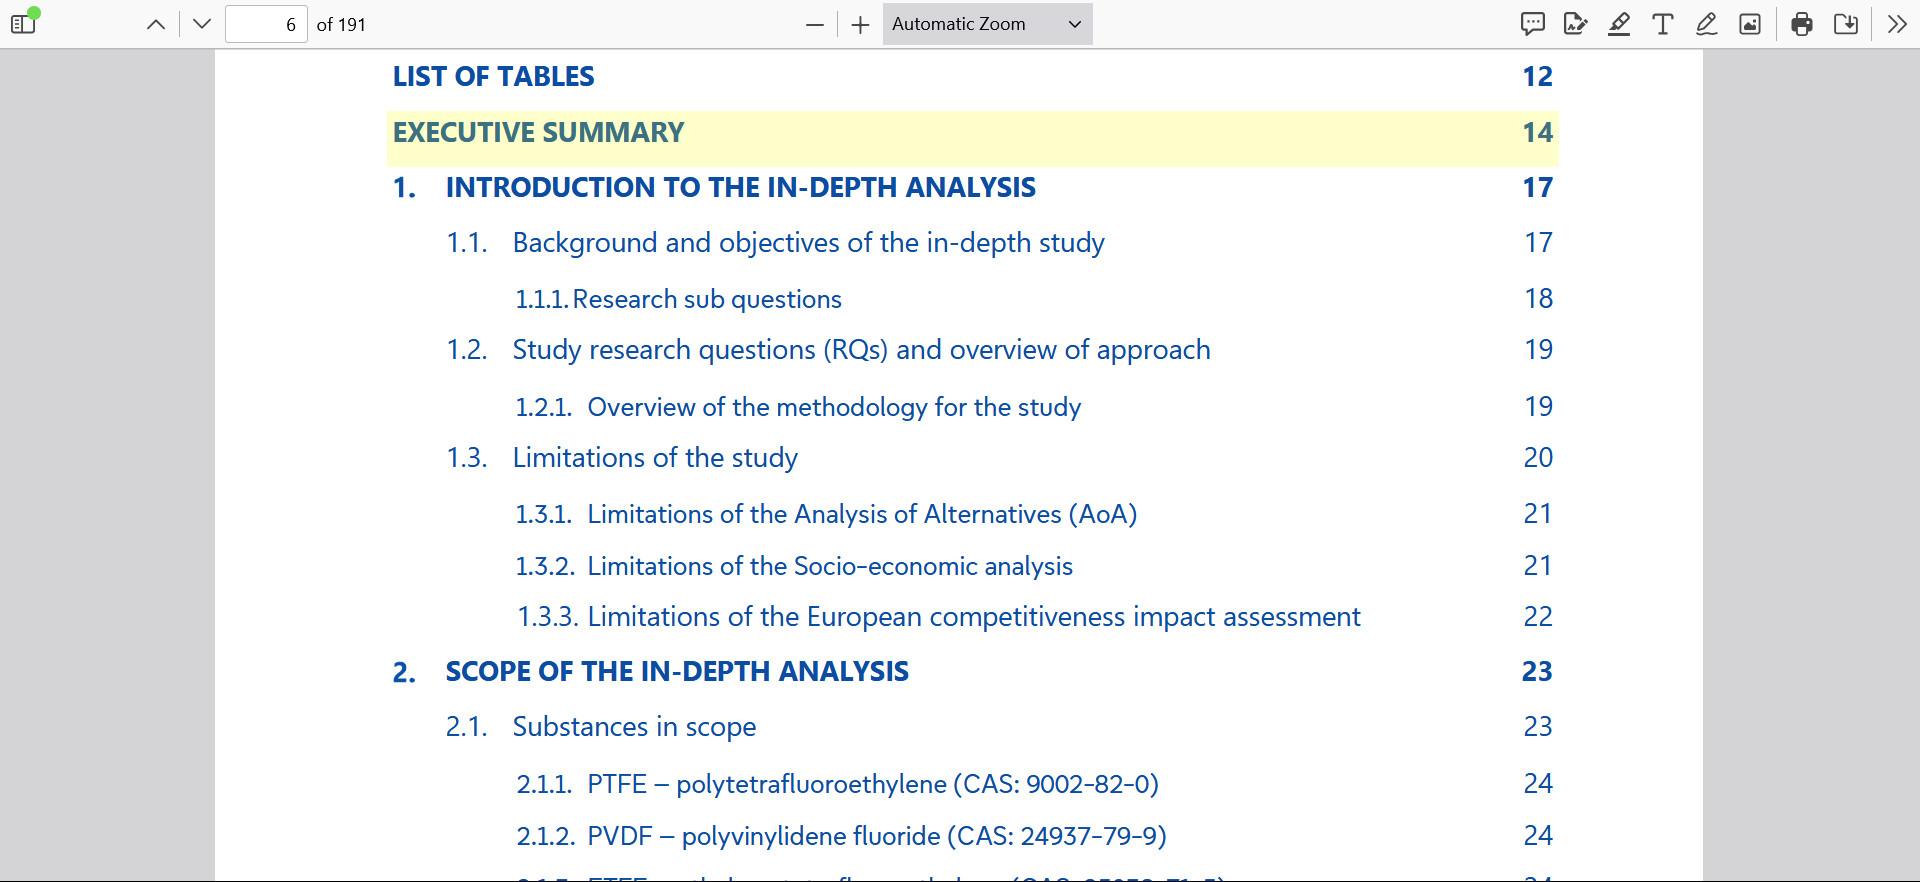Open the Automatic Zoom dropdown
Viewport: 1920px width, 882px height.
point(987,25)
